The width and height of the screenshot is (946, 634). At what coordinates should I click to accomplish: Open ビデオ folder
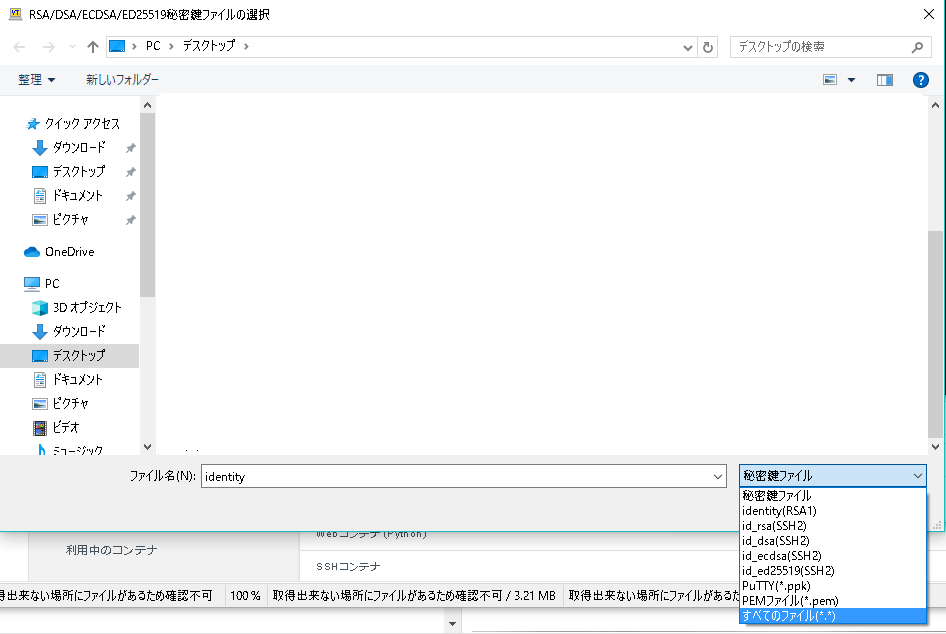[56, 428]
